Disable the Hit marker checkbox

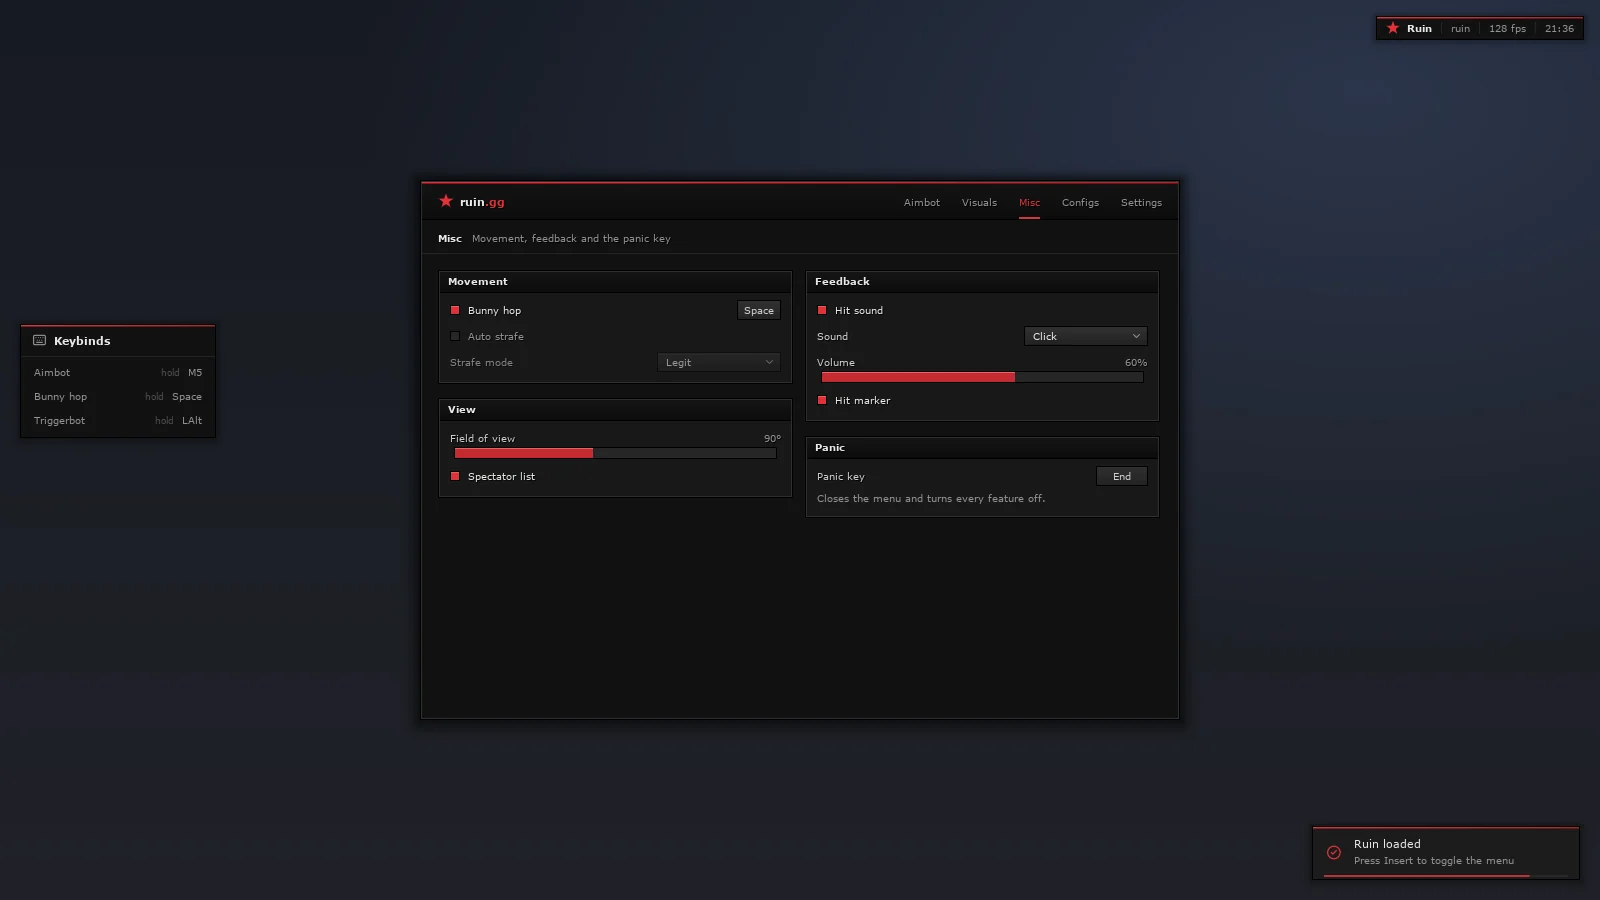822,400
